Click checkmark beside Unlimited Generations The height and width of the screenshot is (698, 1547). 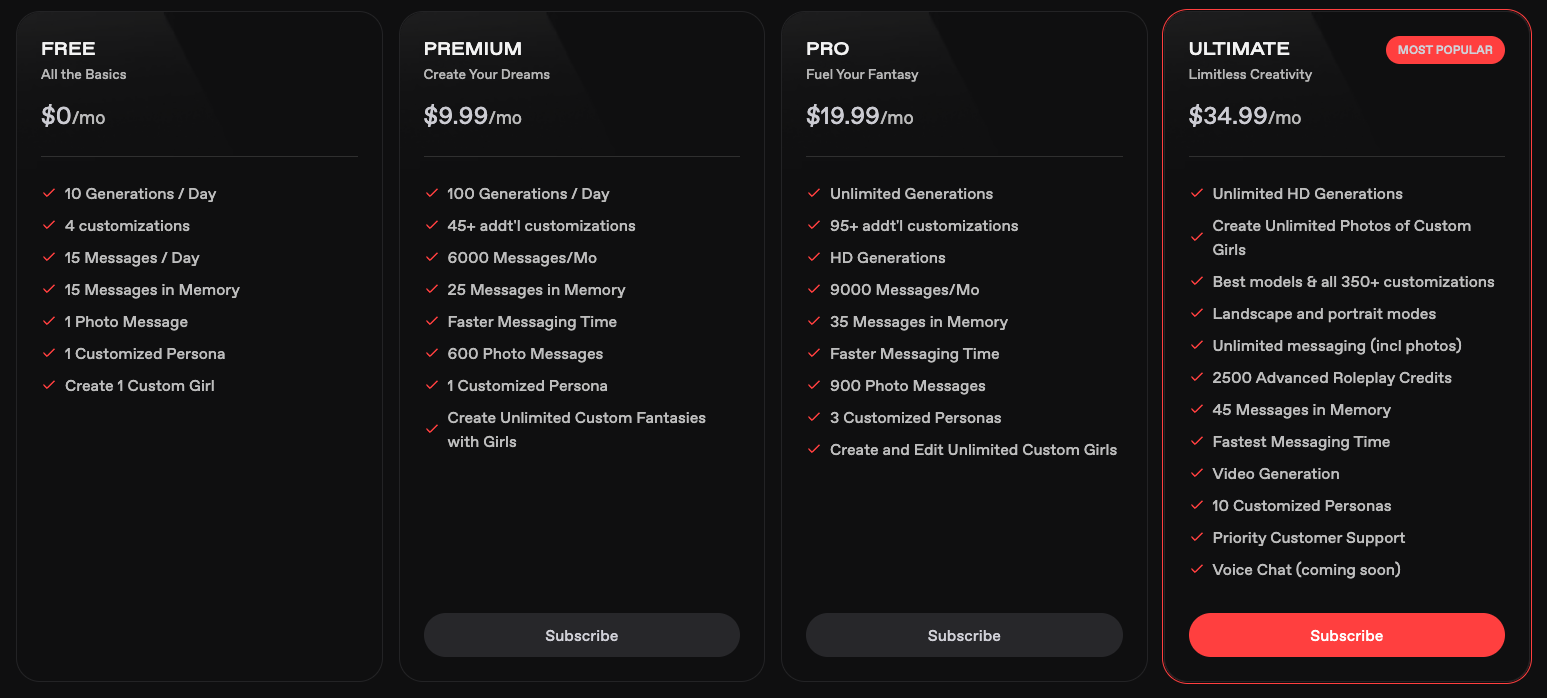click(x=814, y=193)
